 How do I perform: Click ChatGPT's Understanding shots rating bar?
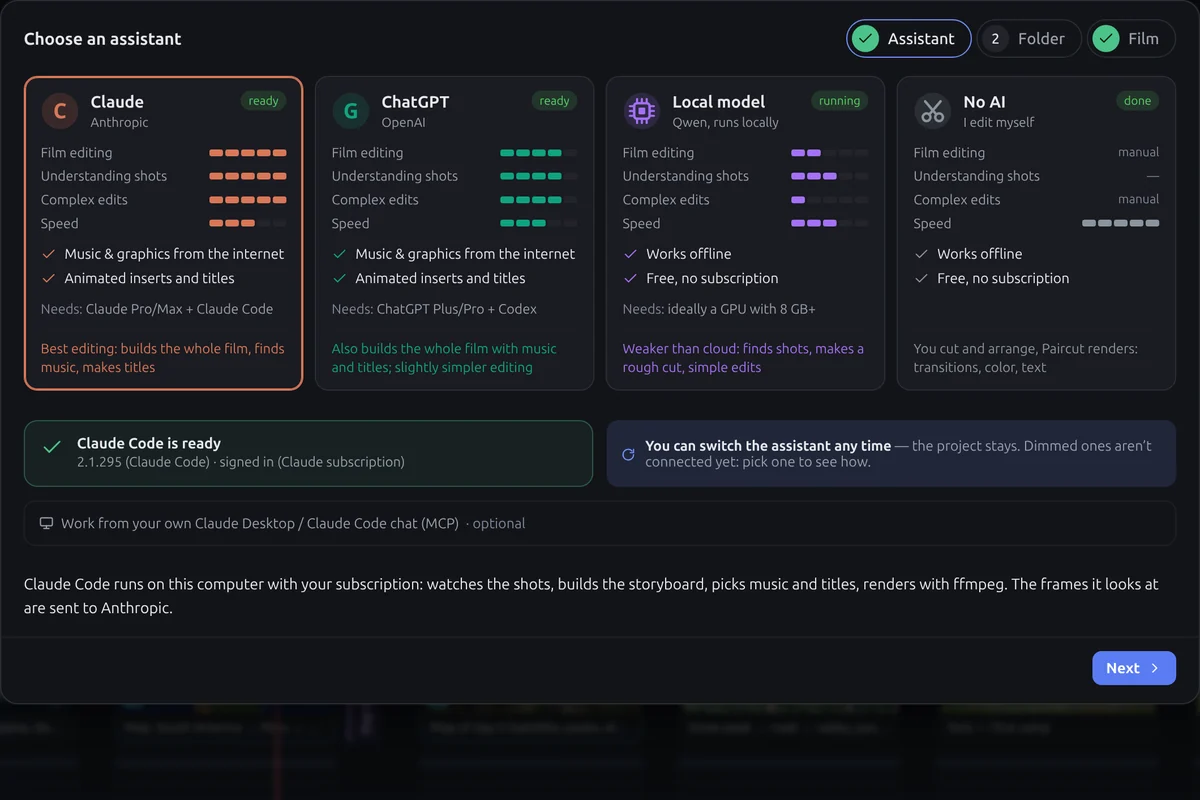click(x=539, y=176)
